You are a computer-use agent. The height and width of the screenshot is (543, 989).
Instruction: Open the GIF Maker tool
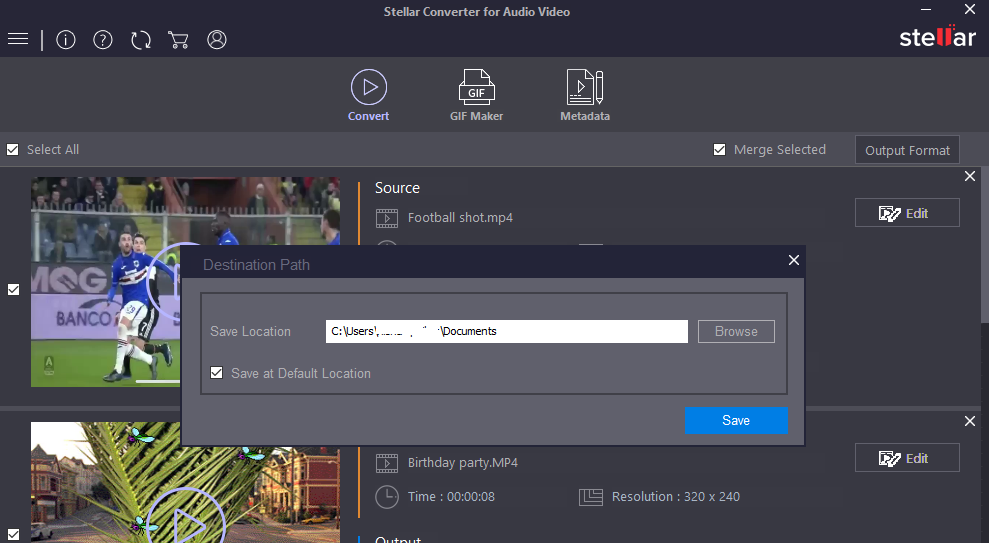[476, 95]
